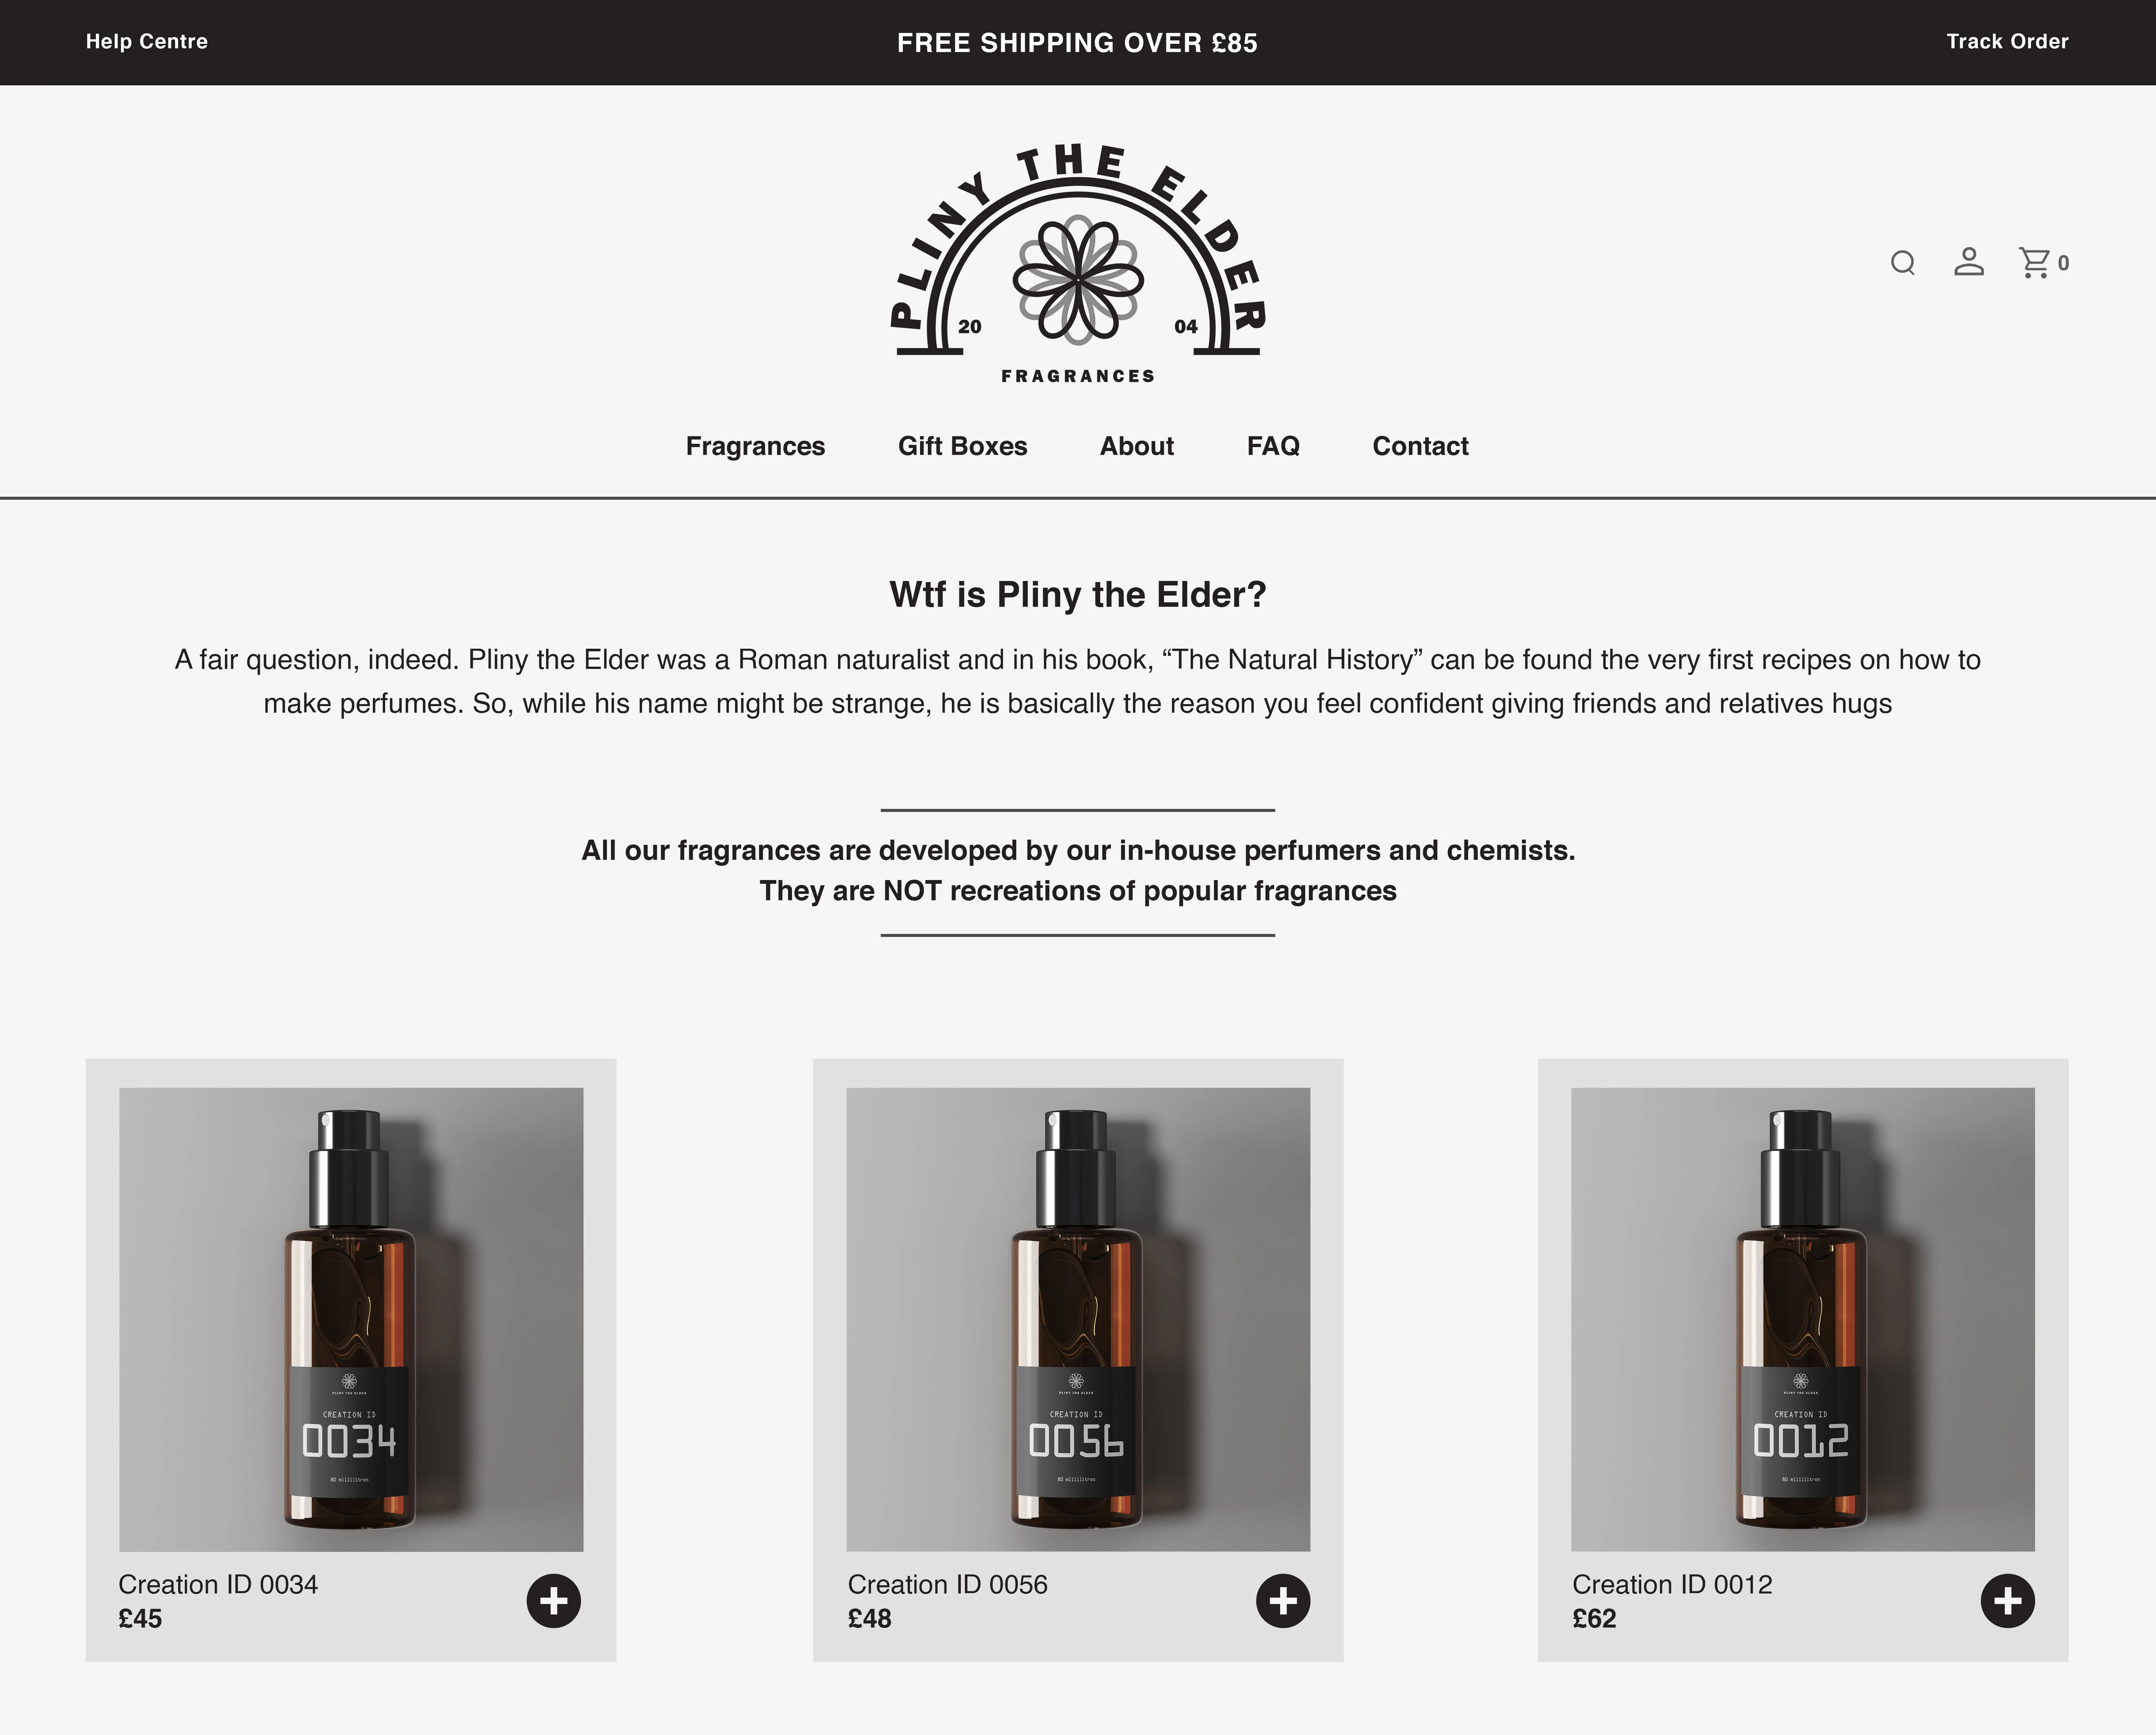
Task: Open the FAQ navigation link
Action: coord(1273,446)
